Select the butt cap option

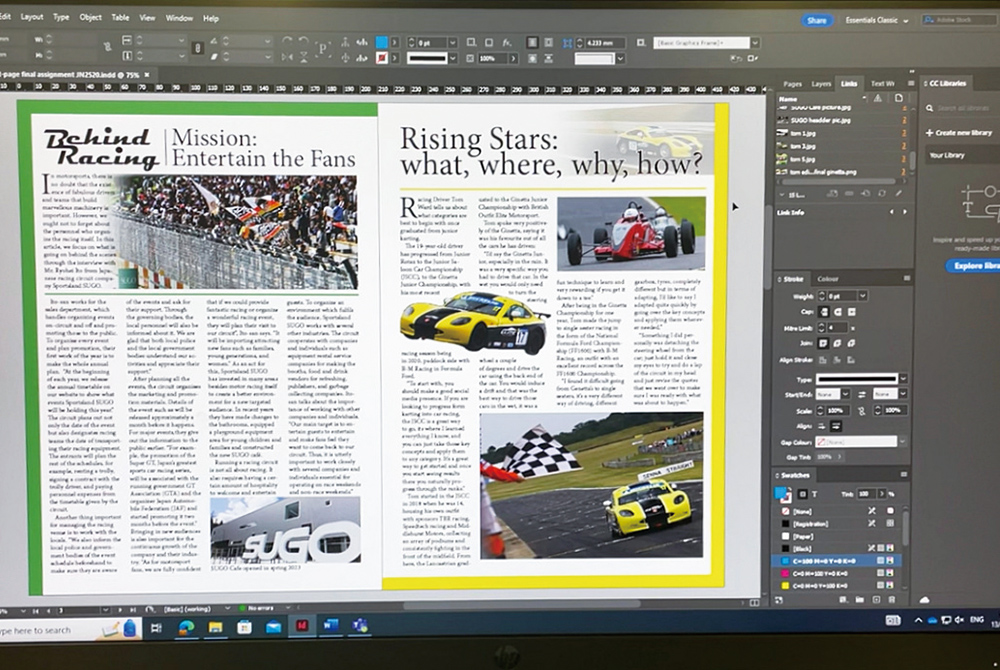pyautogui.click(x=824, y=312)
